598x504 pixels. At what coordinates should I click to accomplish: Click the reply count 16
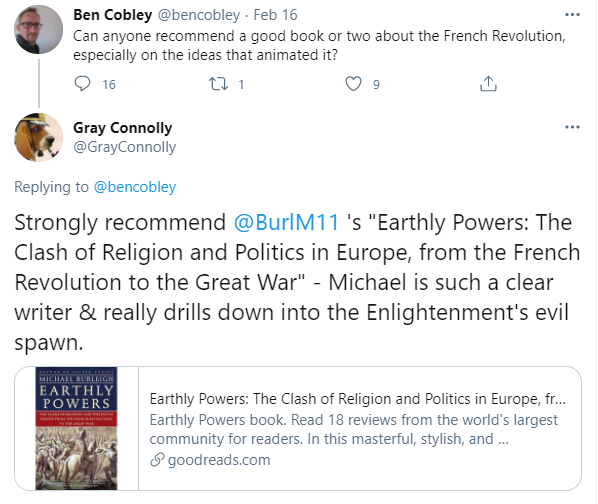(109, 85)
